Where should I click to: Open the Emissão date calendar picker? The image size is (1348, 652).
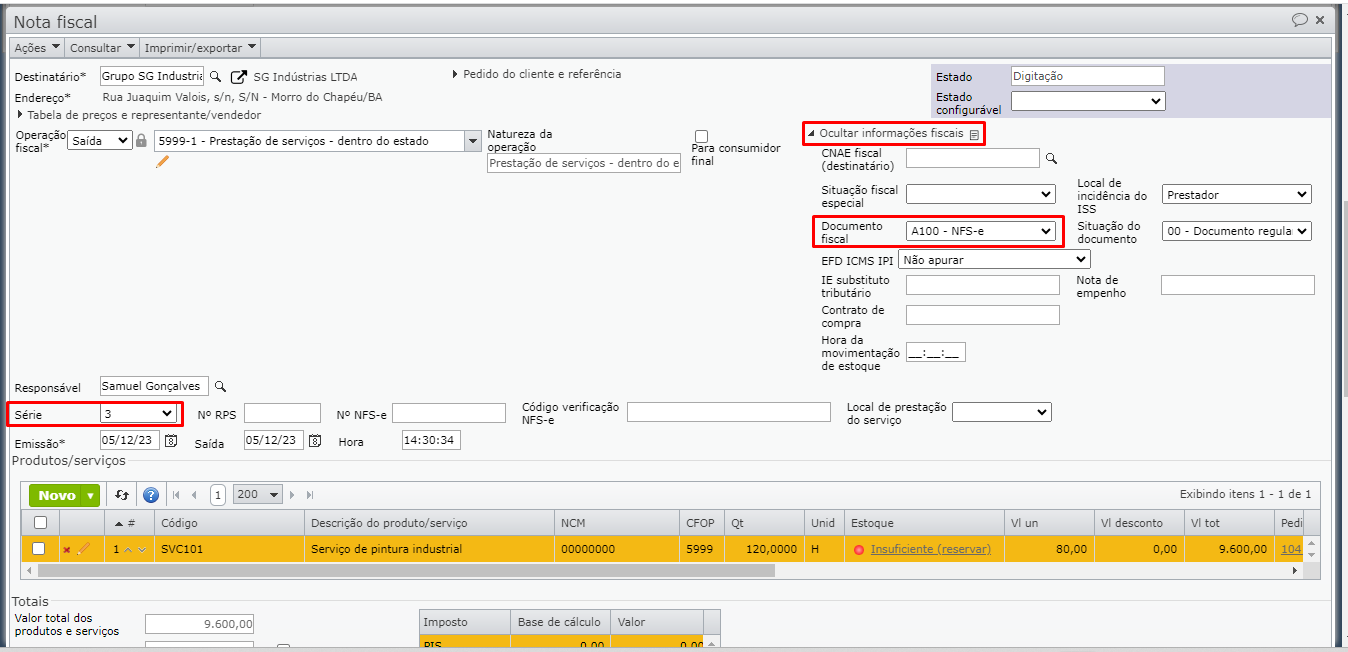click(171, 440)
